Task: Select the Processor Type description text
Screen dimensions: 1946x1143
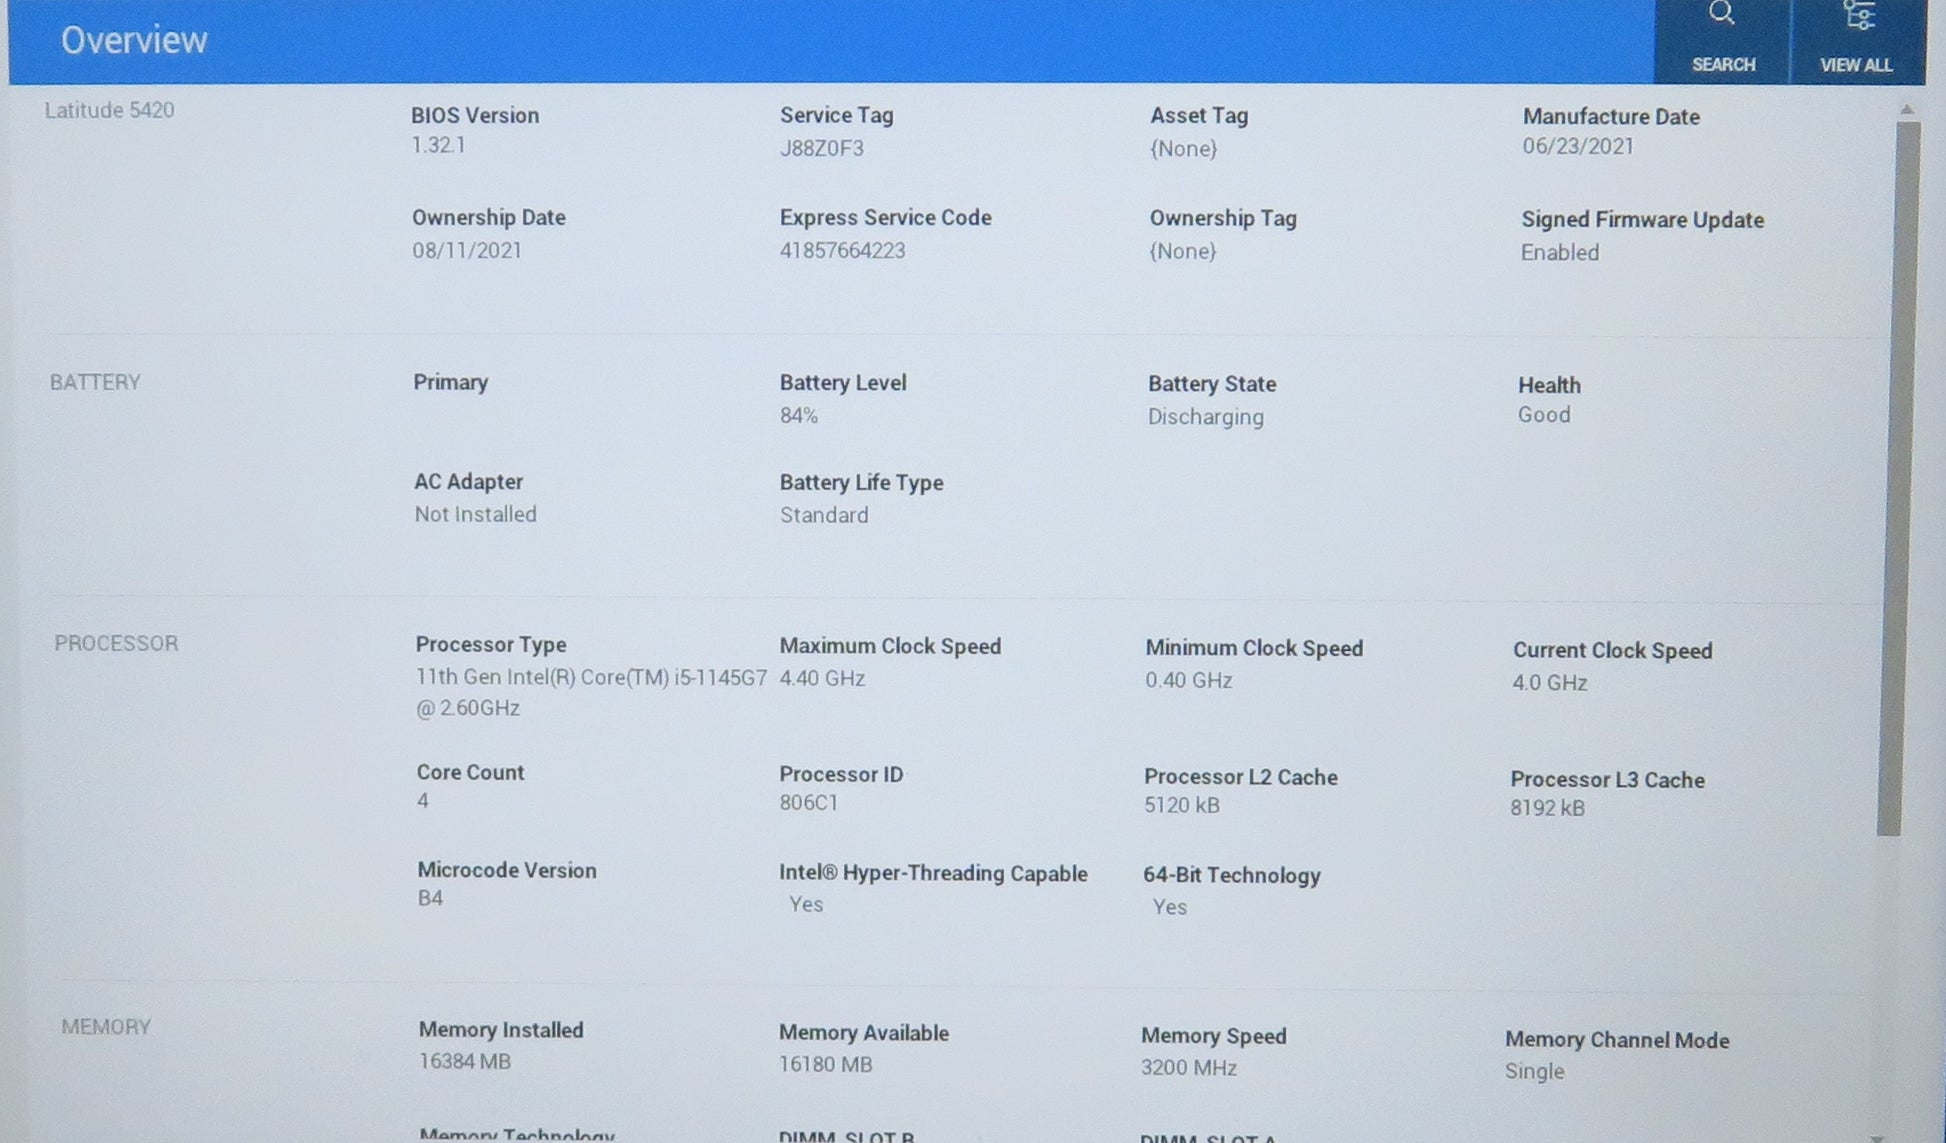Action: [x=590, y=678]
